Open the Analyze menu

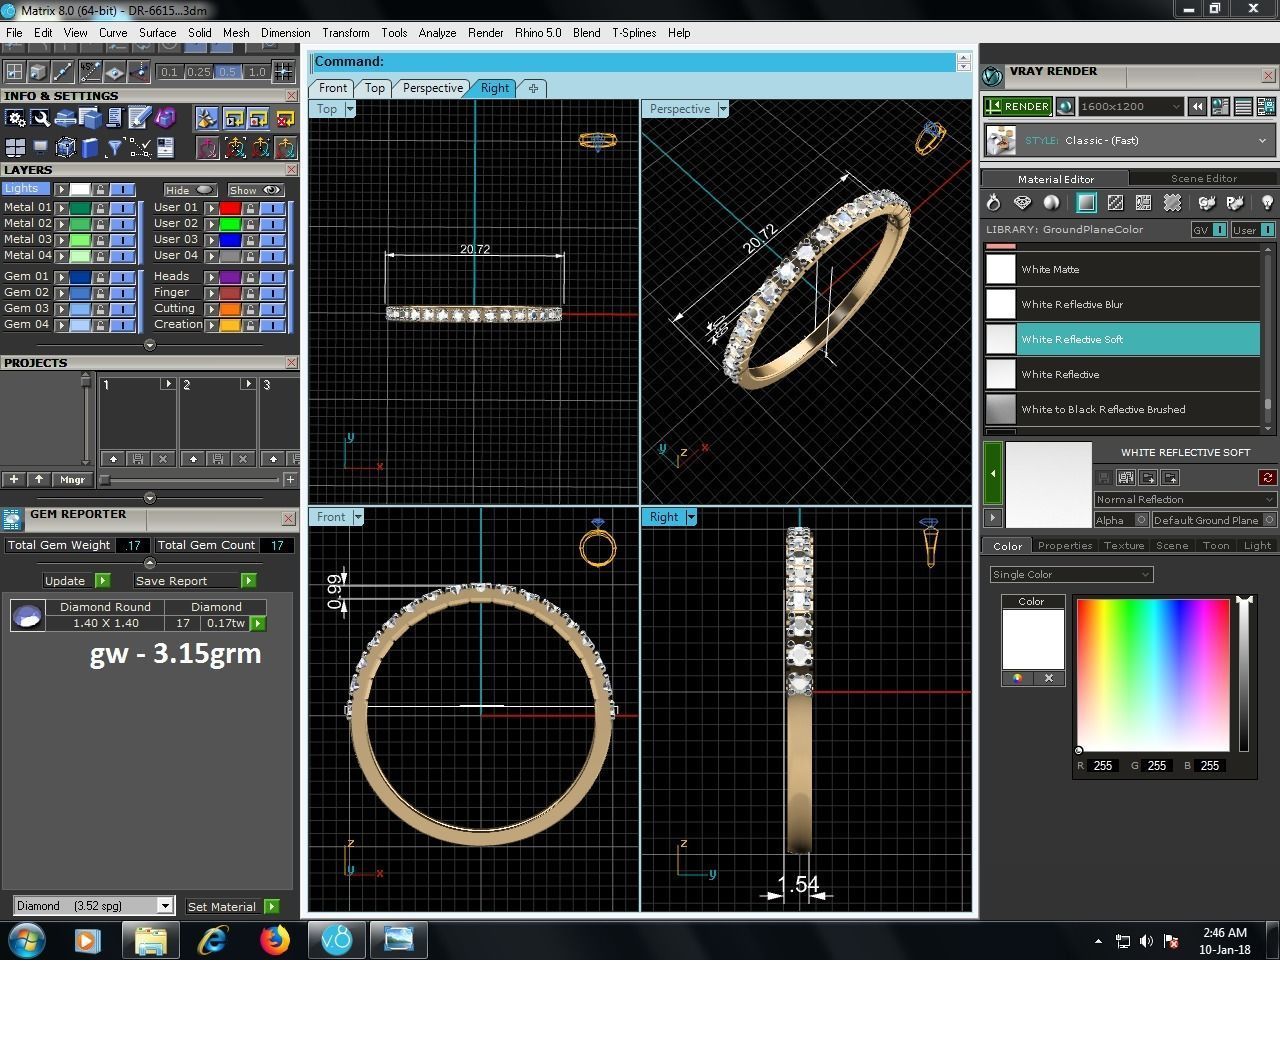(x=437, y=33)
